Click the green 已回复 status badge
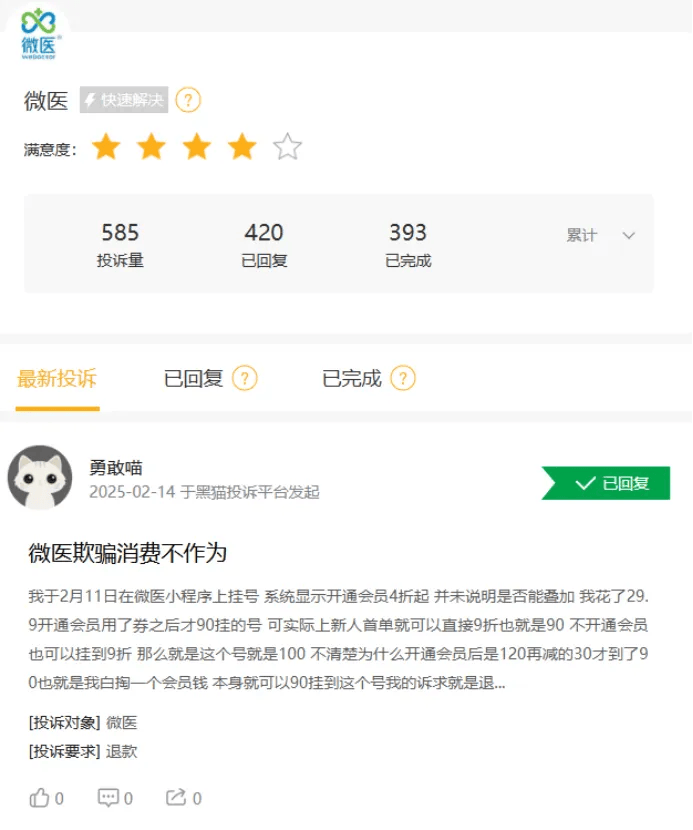 coord(606,483)
